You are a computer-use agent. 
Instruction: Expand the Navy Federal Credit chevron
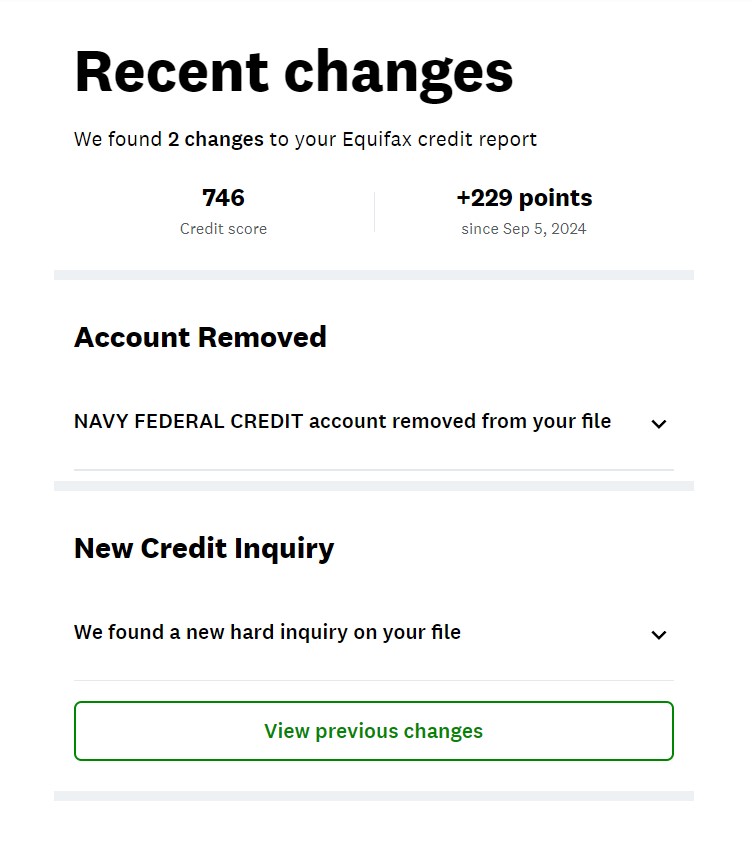tap(658, 424)
